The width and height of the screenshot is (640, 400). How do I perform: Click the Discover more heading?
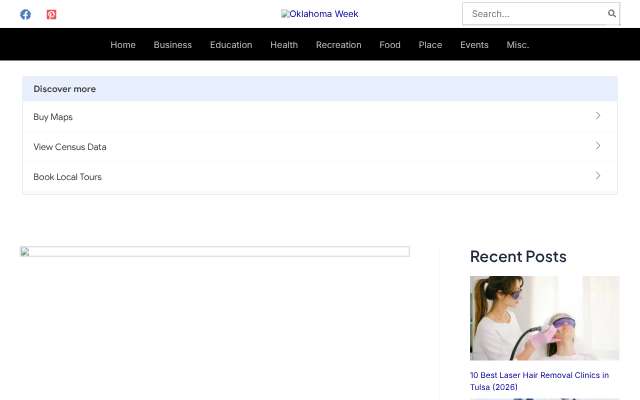(64, 89)
